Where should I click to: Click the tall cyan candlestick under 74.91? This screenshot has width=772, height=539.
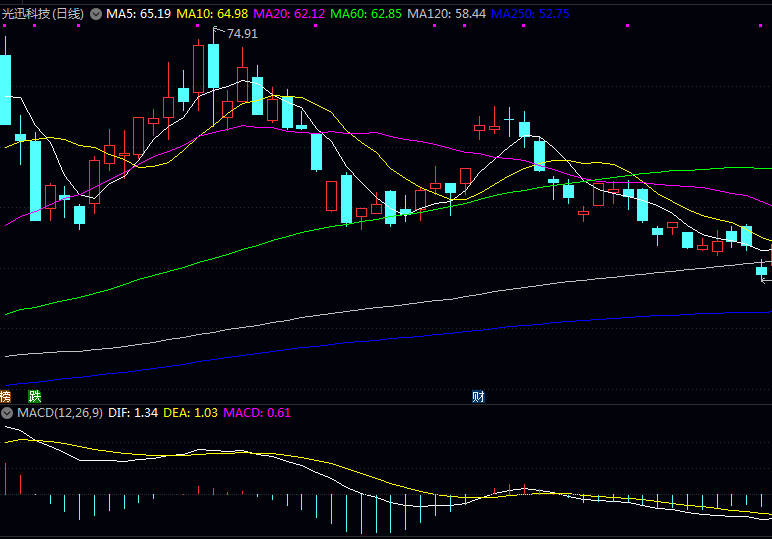pyautogui.click(x=214, y=66)
